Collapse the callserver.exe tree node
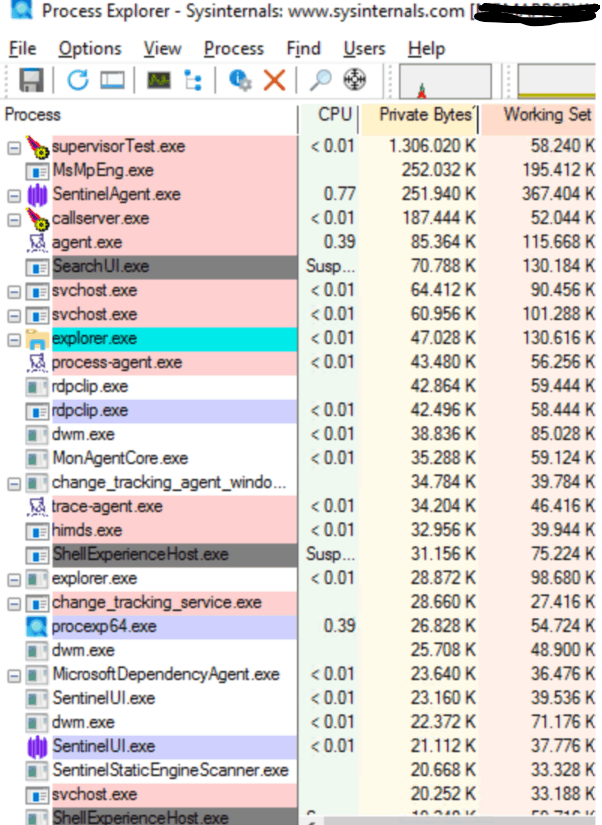The width and height of the screenshot is (602, 825). tap(14, 220)
